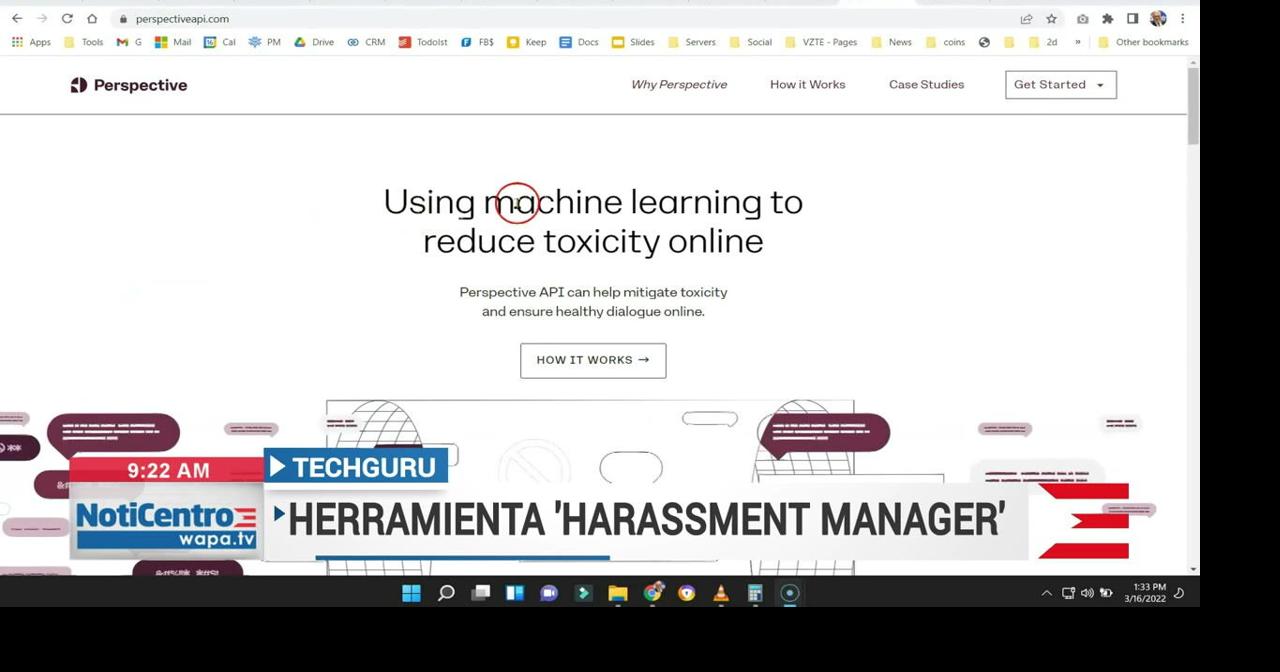This screenshot has height=672, width=1280.
Task: Open the Todoist bookmark
Action: (x=423, y=42)
